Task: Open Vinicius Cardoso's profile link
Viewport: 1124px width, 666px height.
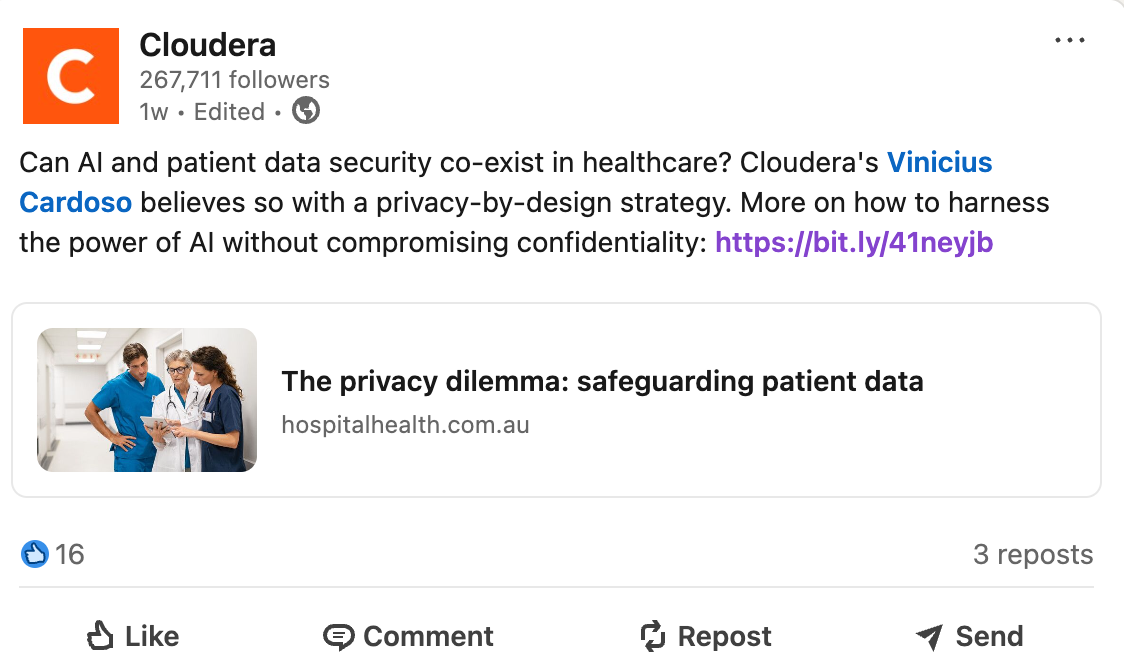Action: click(x=939, y=162)
